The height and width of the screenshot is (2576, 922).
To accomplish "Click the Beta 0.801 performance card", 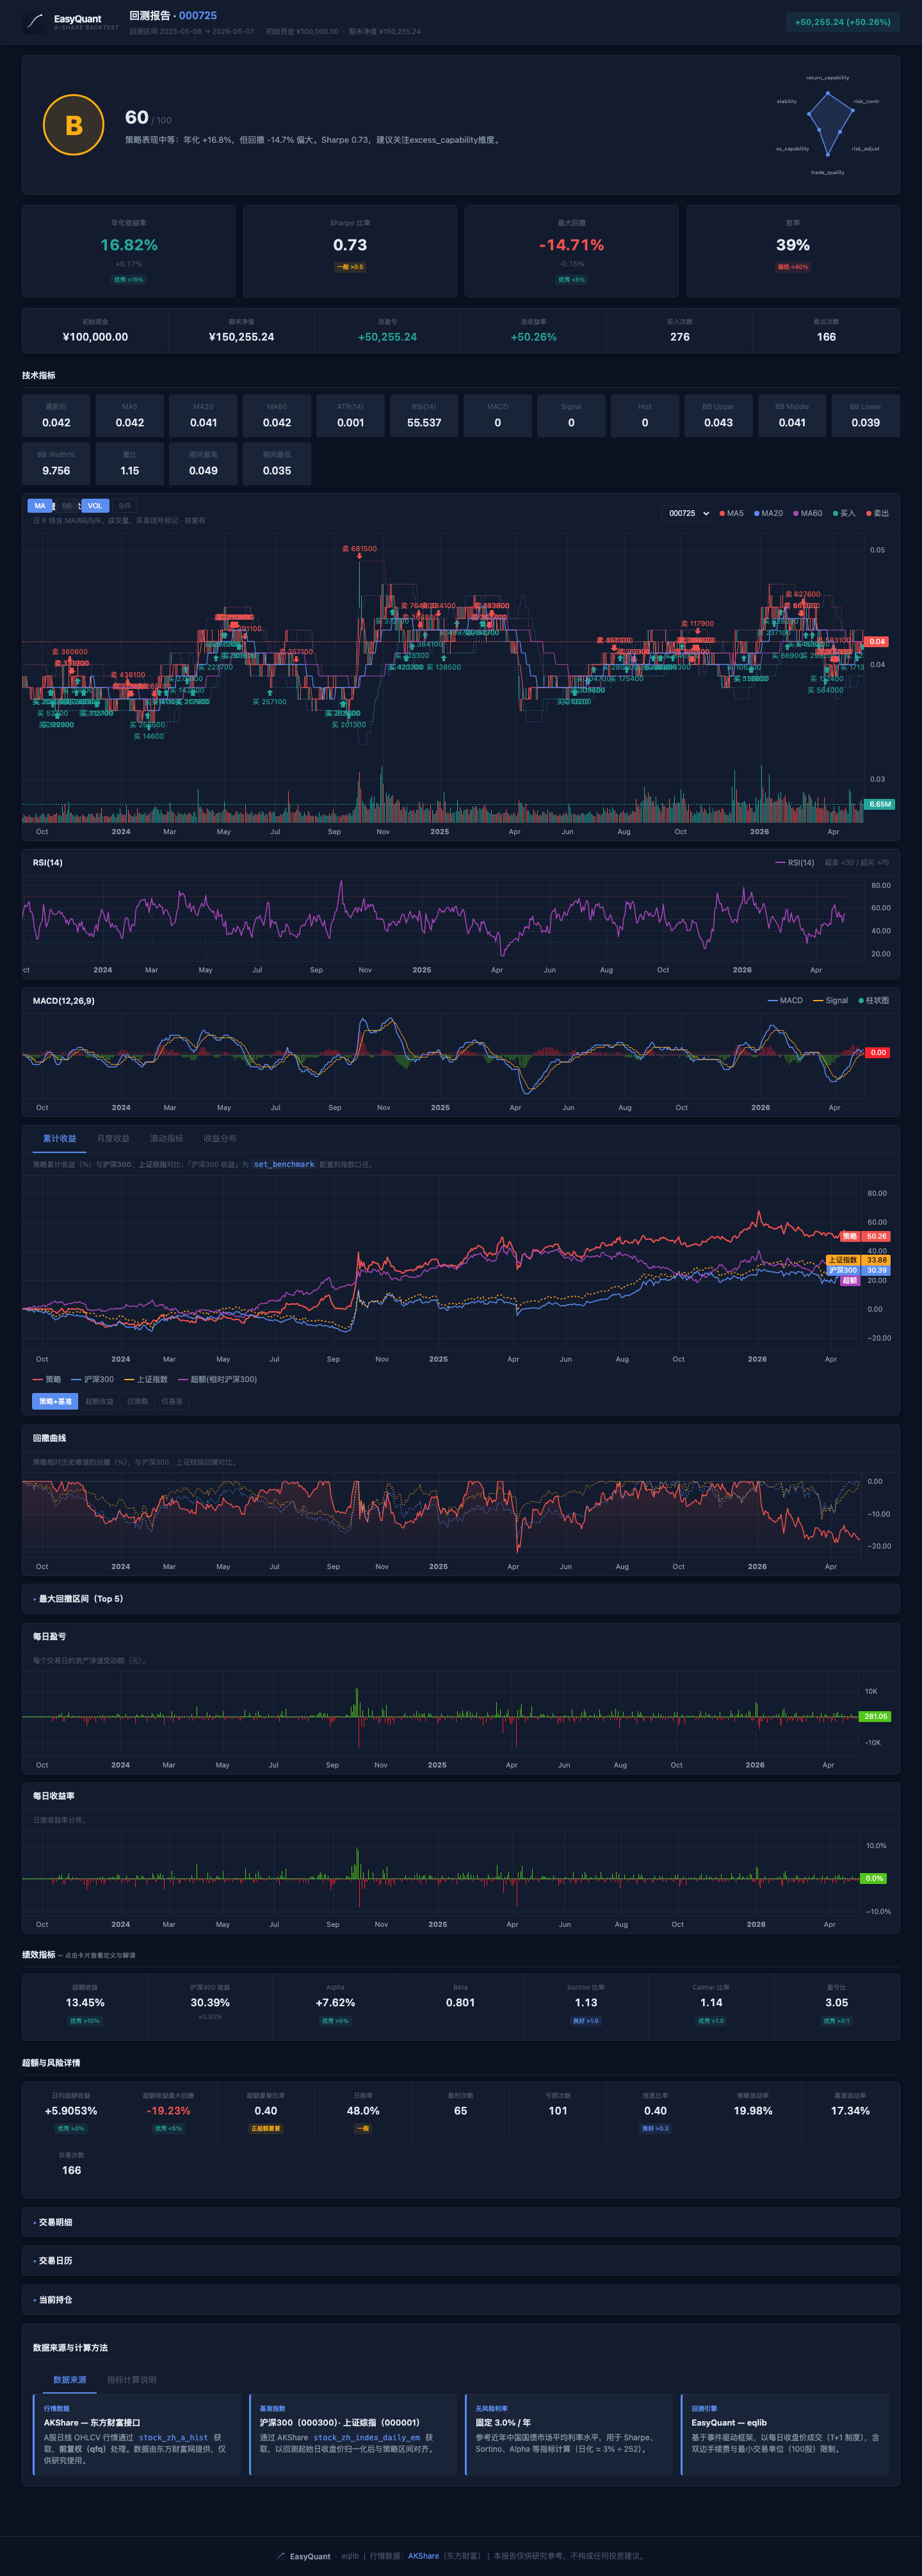I will pyautogui.click(x=460, y=2007).
